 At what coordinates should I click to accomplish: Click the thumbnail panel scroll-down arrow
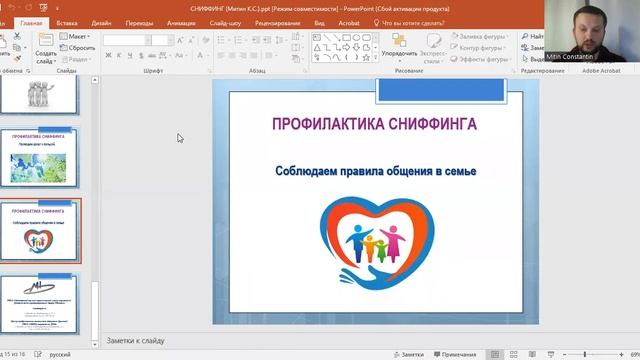(95, 344)
